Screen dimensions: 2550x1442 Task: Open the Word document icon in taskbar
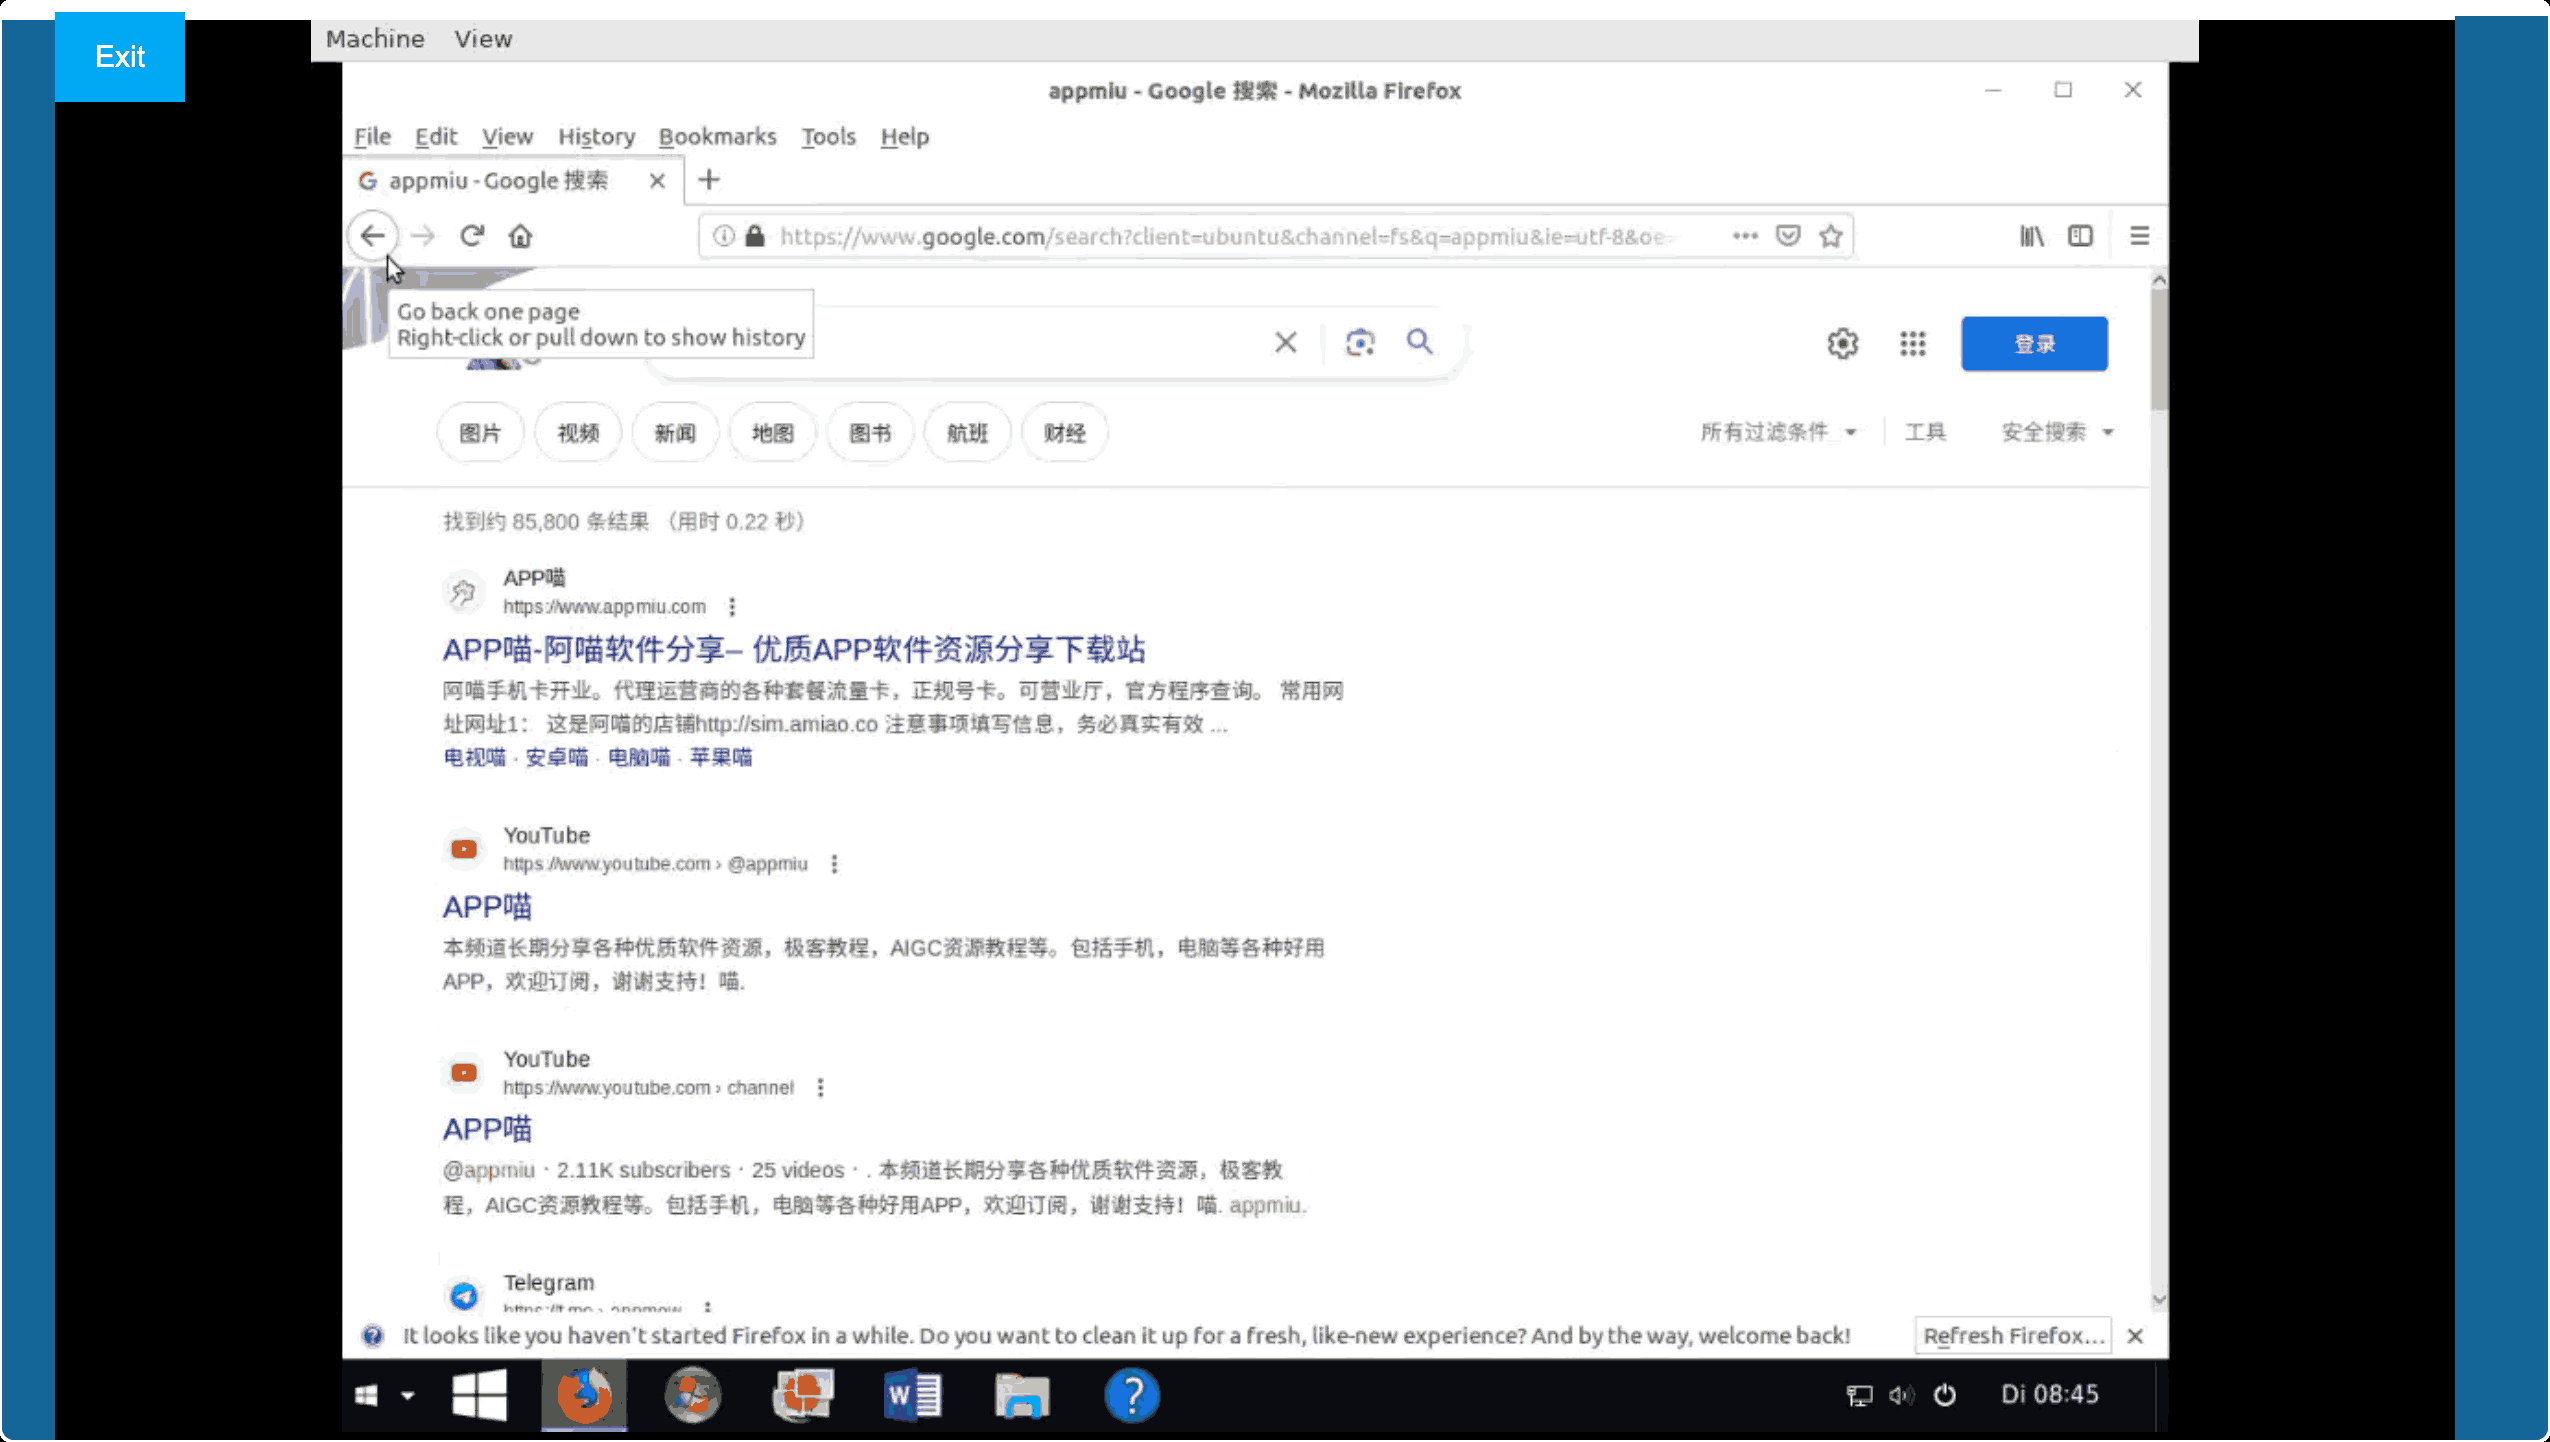(x=912, y=1395)
